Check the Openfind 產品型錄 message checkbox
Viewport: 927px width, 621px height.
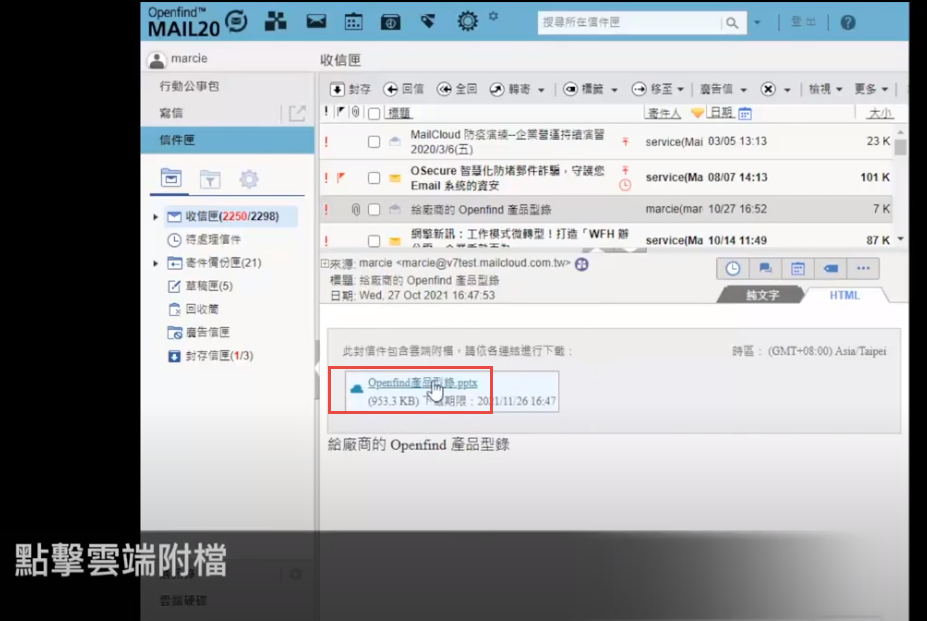coord(374,210)
